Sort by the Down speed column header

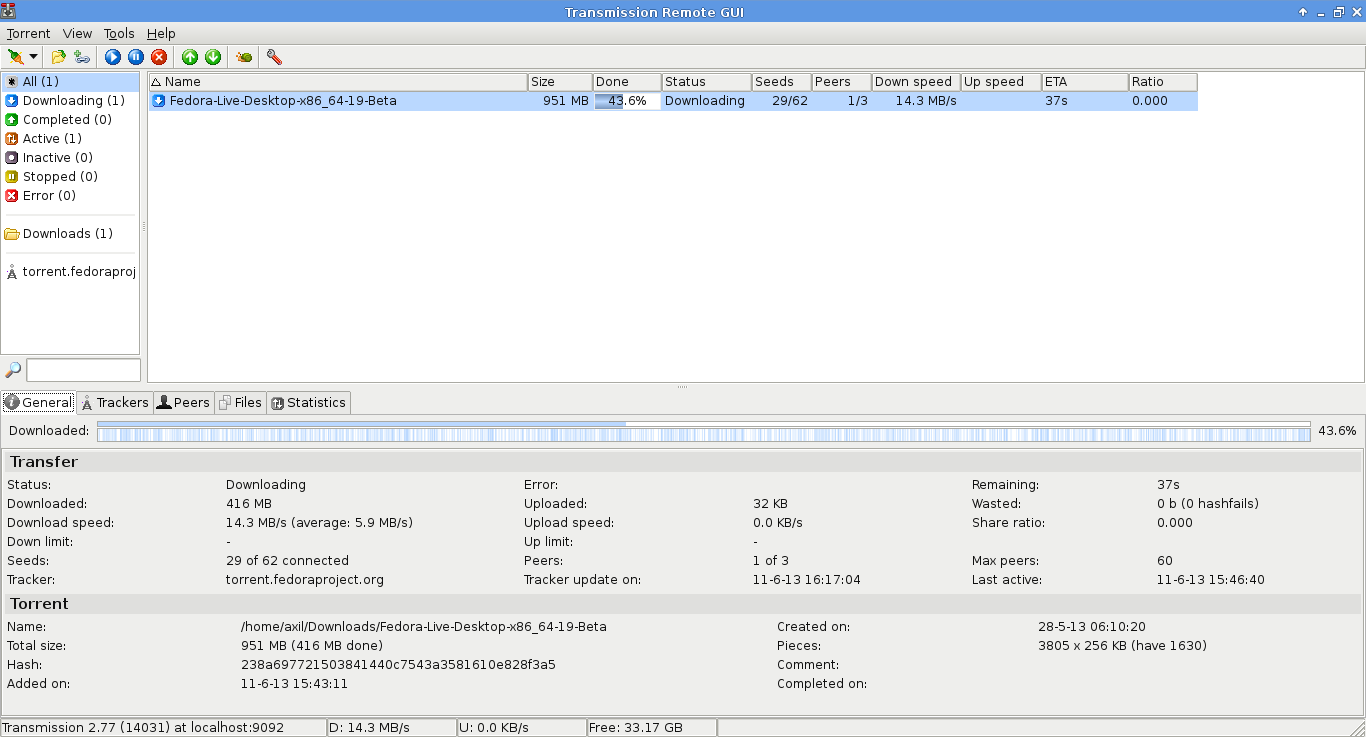pyautogui.click(x=916, y=82)
